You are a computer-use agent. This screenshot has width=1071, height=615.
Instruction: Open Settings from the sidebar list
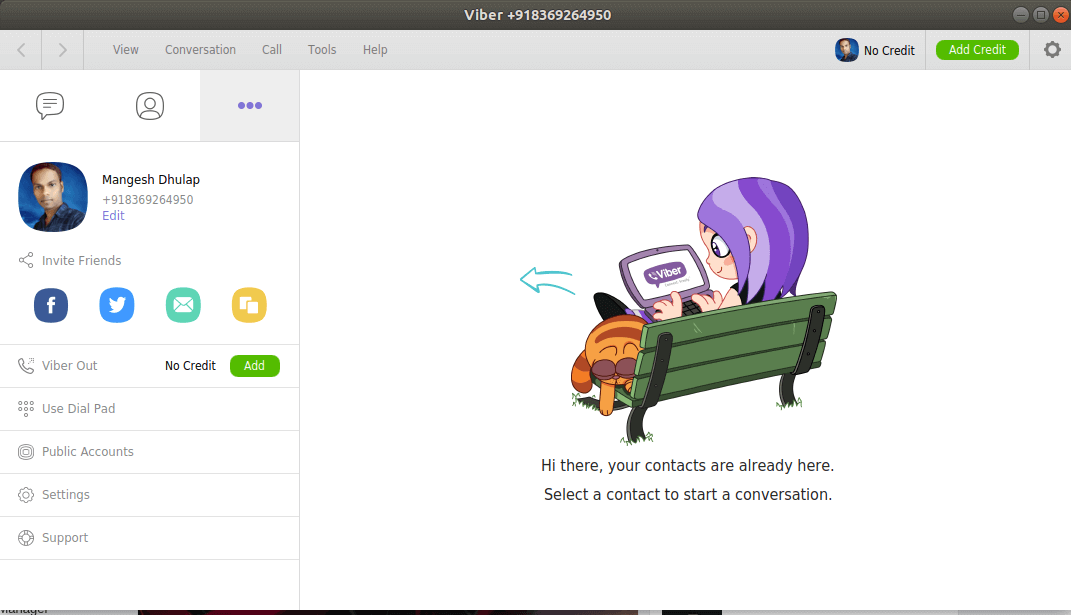(150, 495)
